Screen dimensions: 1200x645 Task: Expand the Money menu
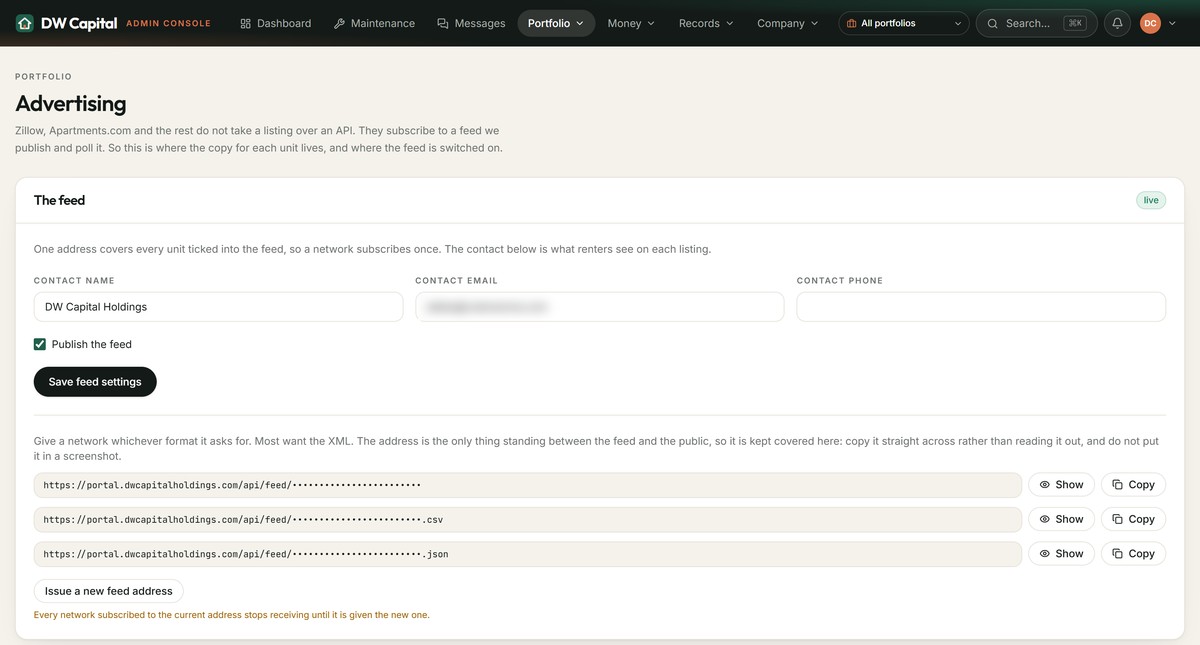click(631, 23)
